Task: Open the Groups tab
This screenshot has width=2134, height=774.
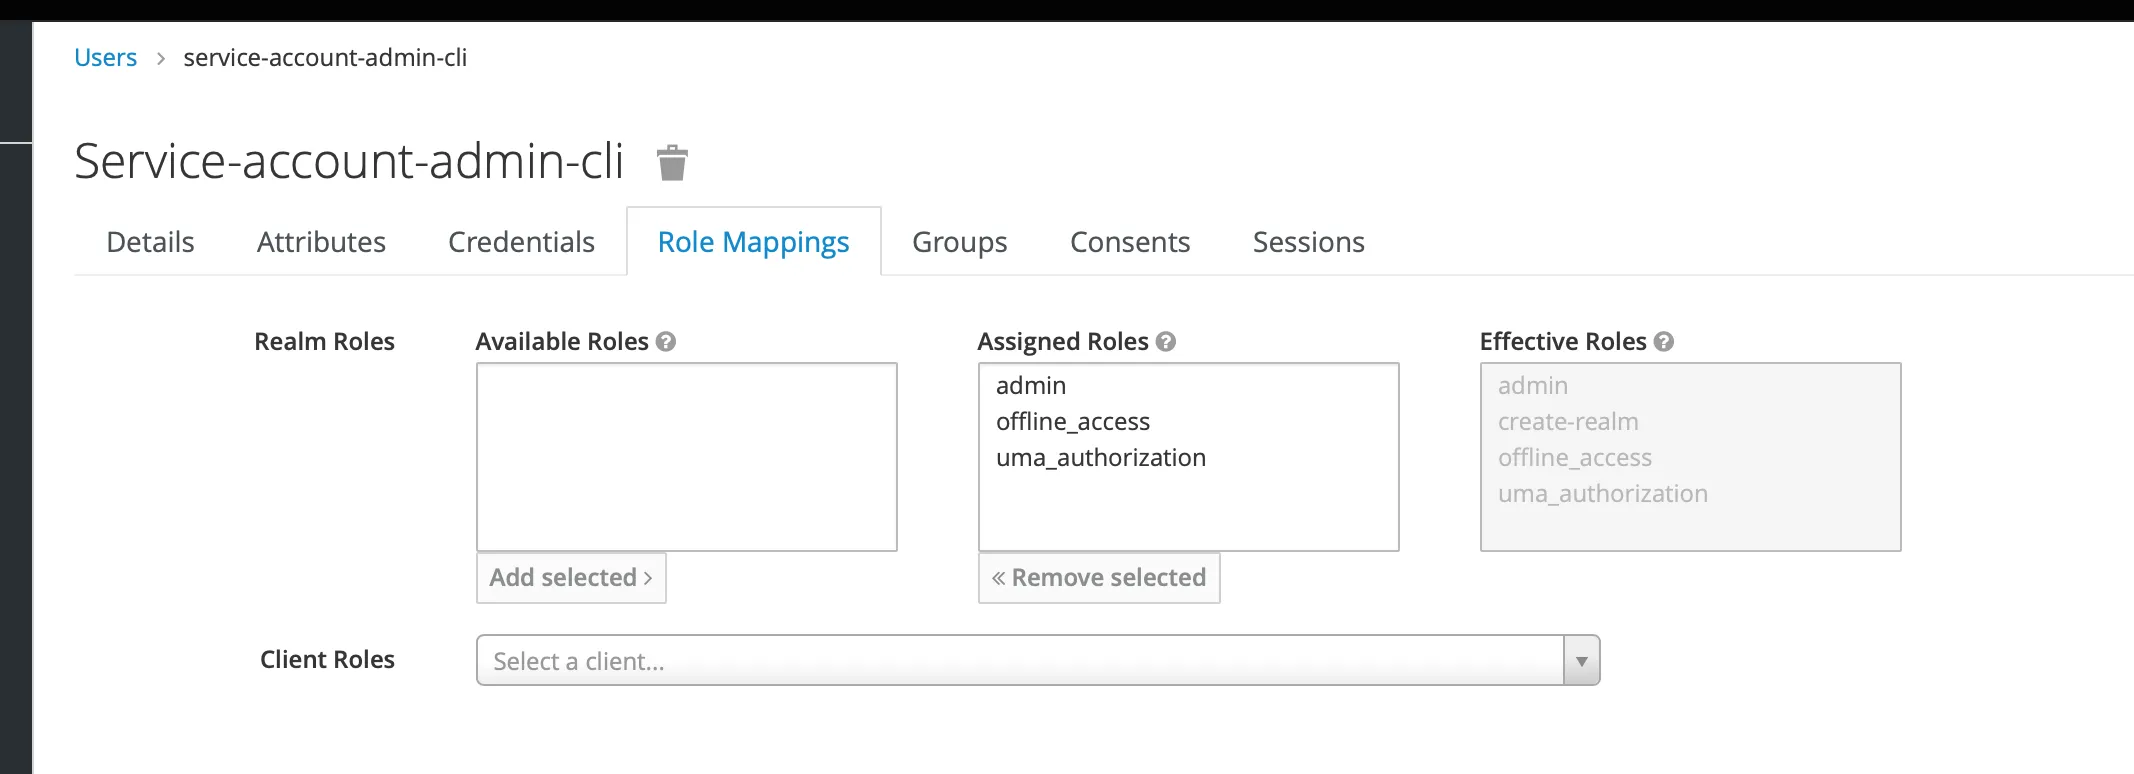Action: (x=959, y=242)
